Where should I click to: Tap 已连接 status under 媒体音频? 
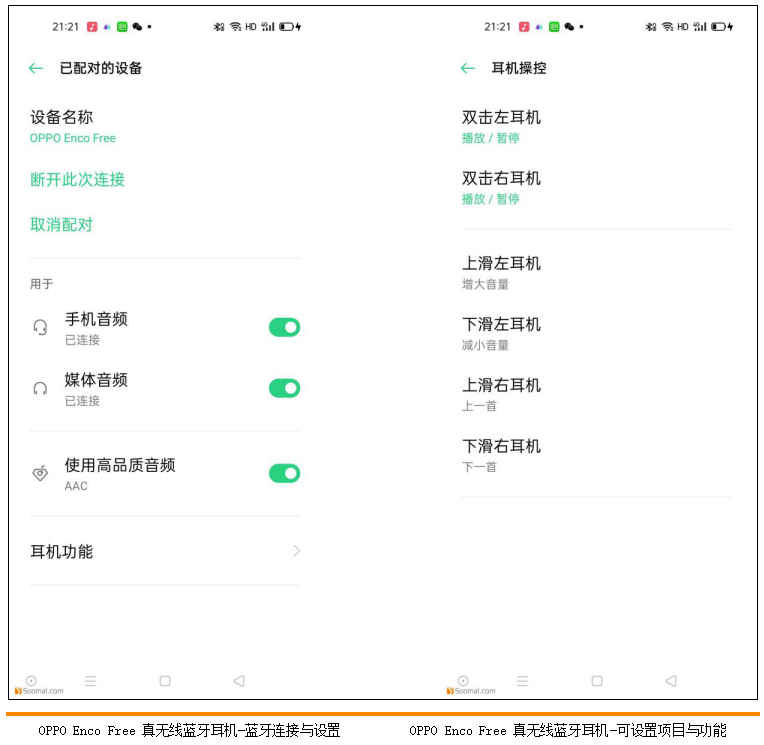click(82, 401)
